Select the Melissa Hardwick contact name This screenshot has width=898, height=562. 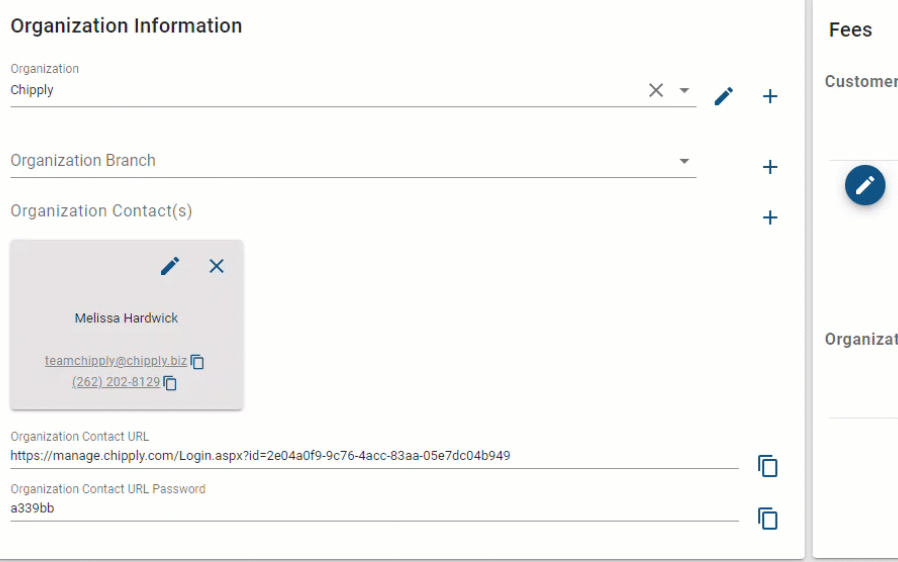click(126, 318)
